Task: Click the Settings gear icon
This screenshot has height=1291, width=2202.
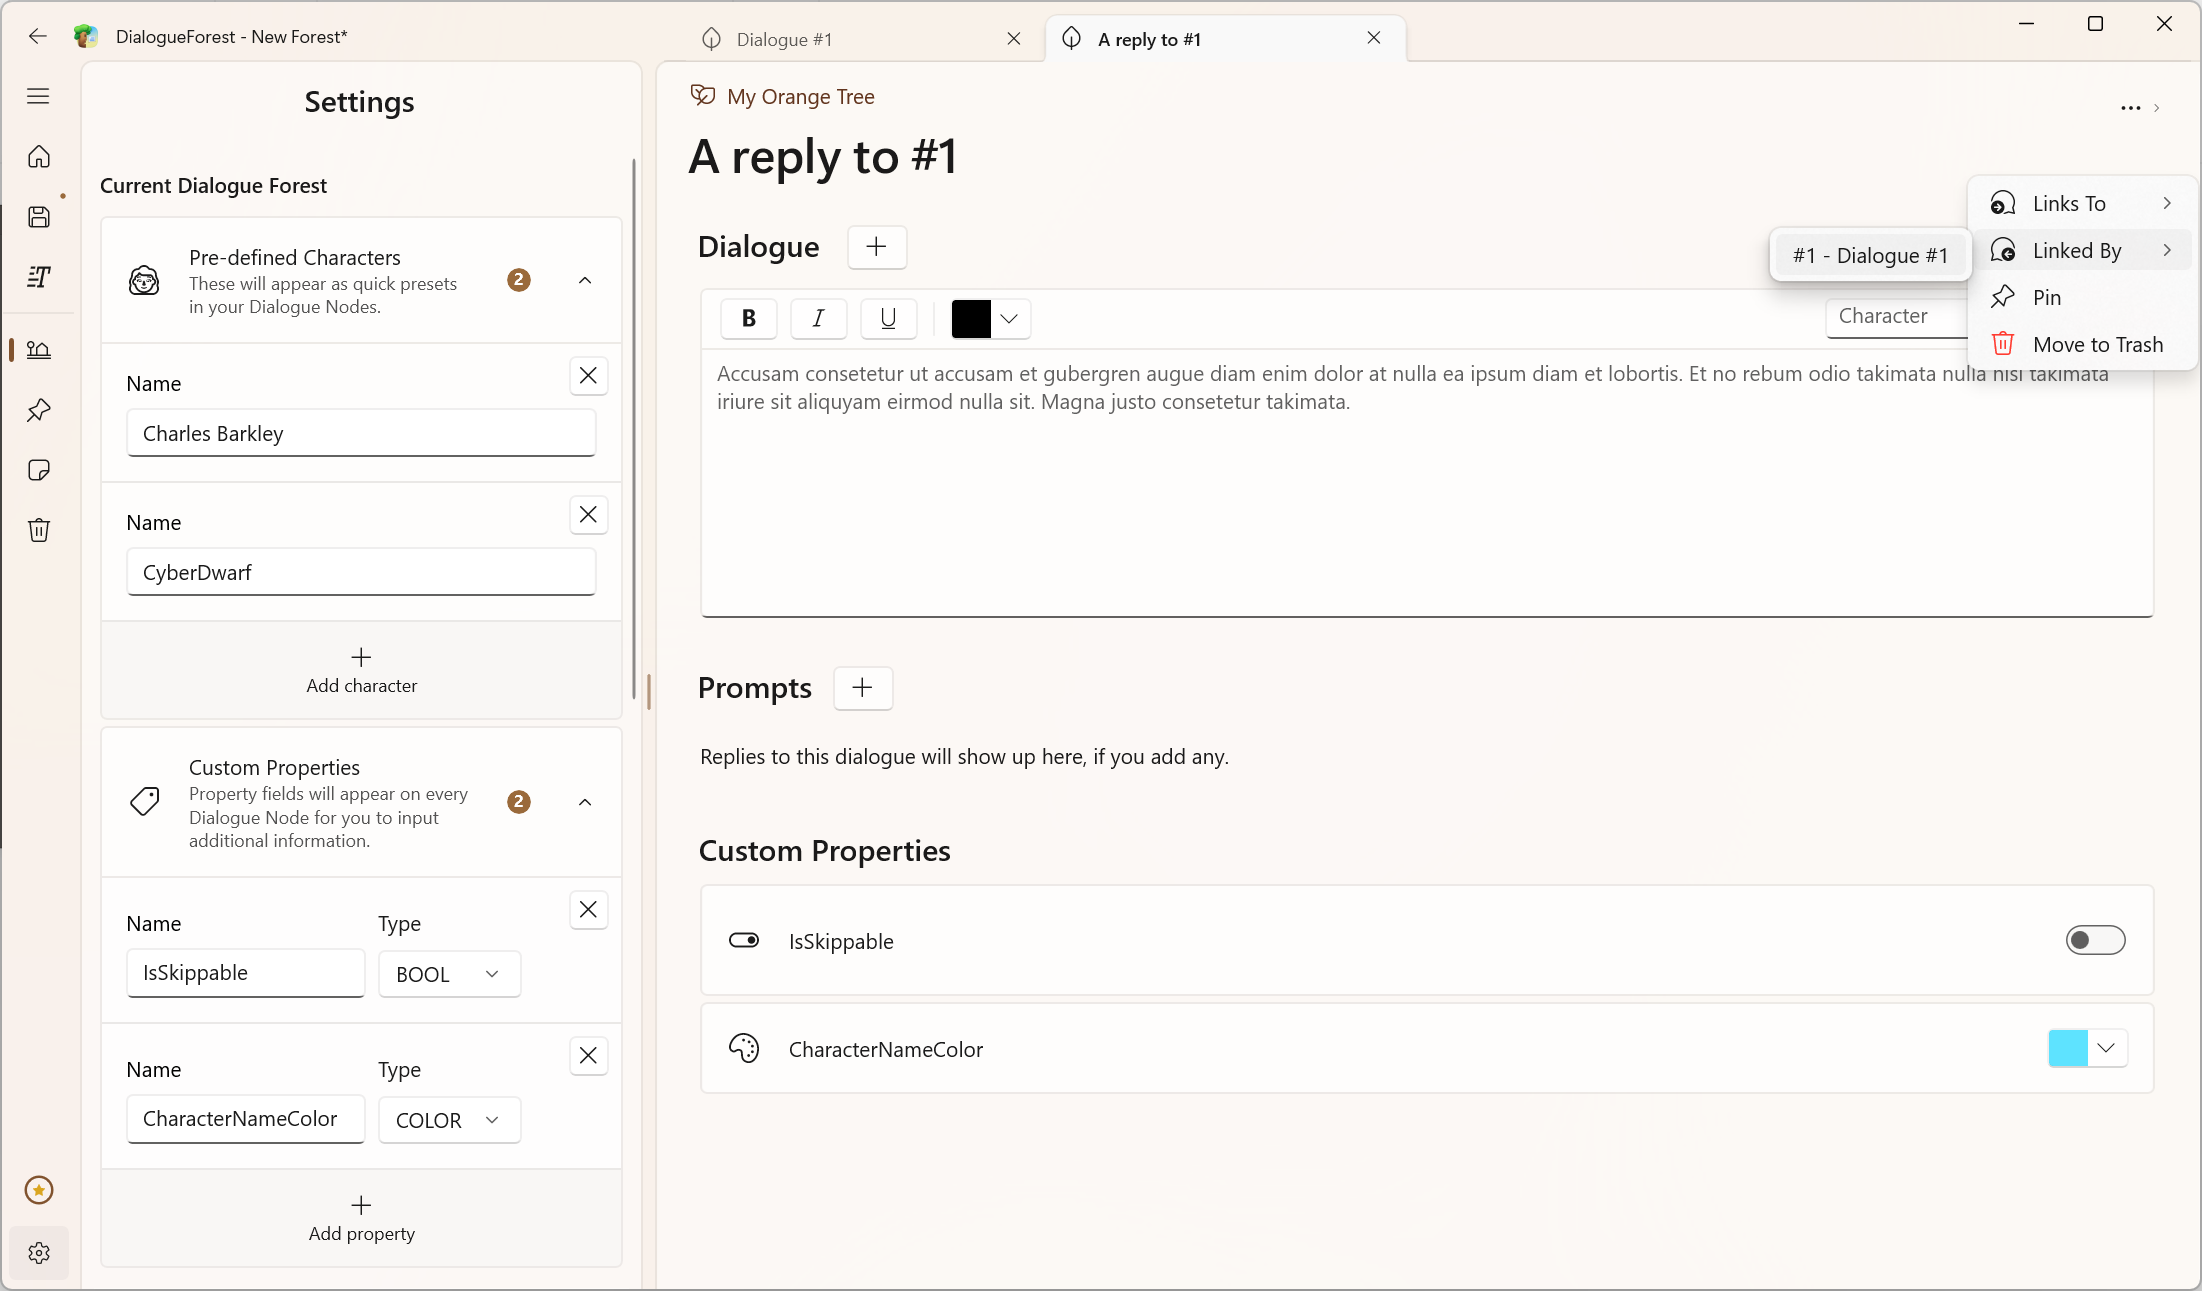Action: pos(39,1253)
